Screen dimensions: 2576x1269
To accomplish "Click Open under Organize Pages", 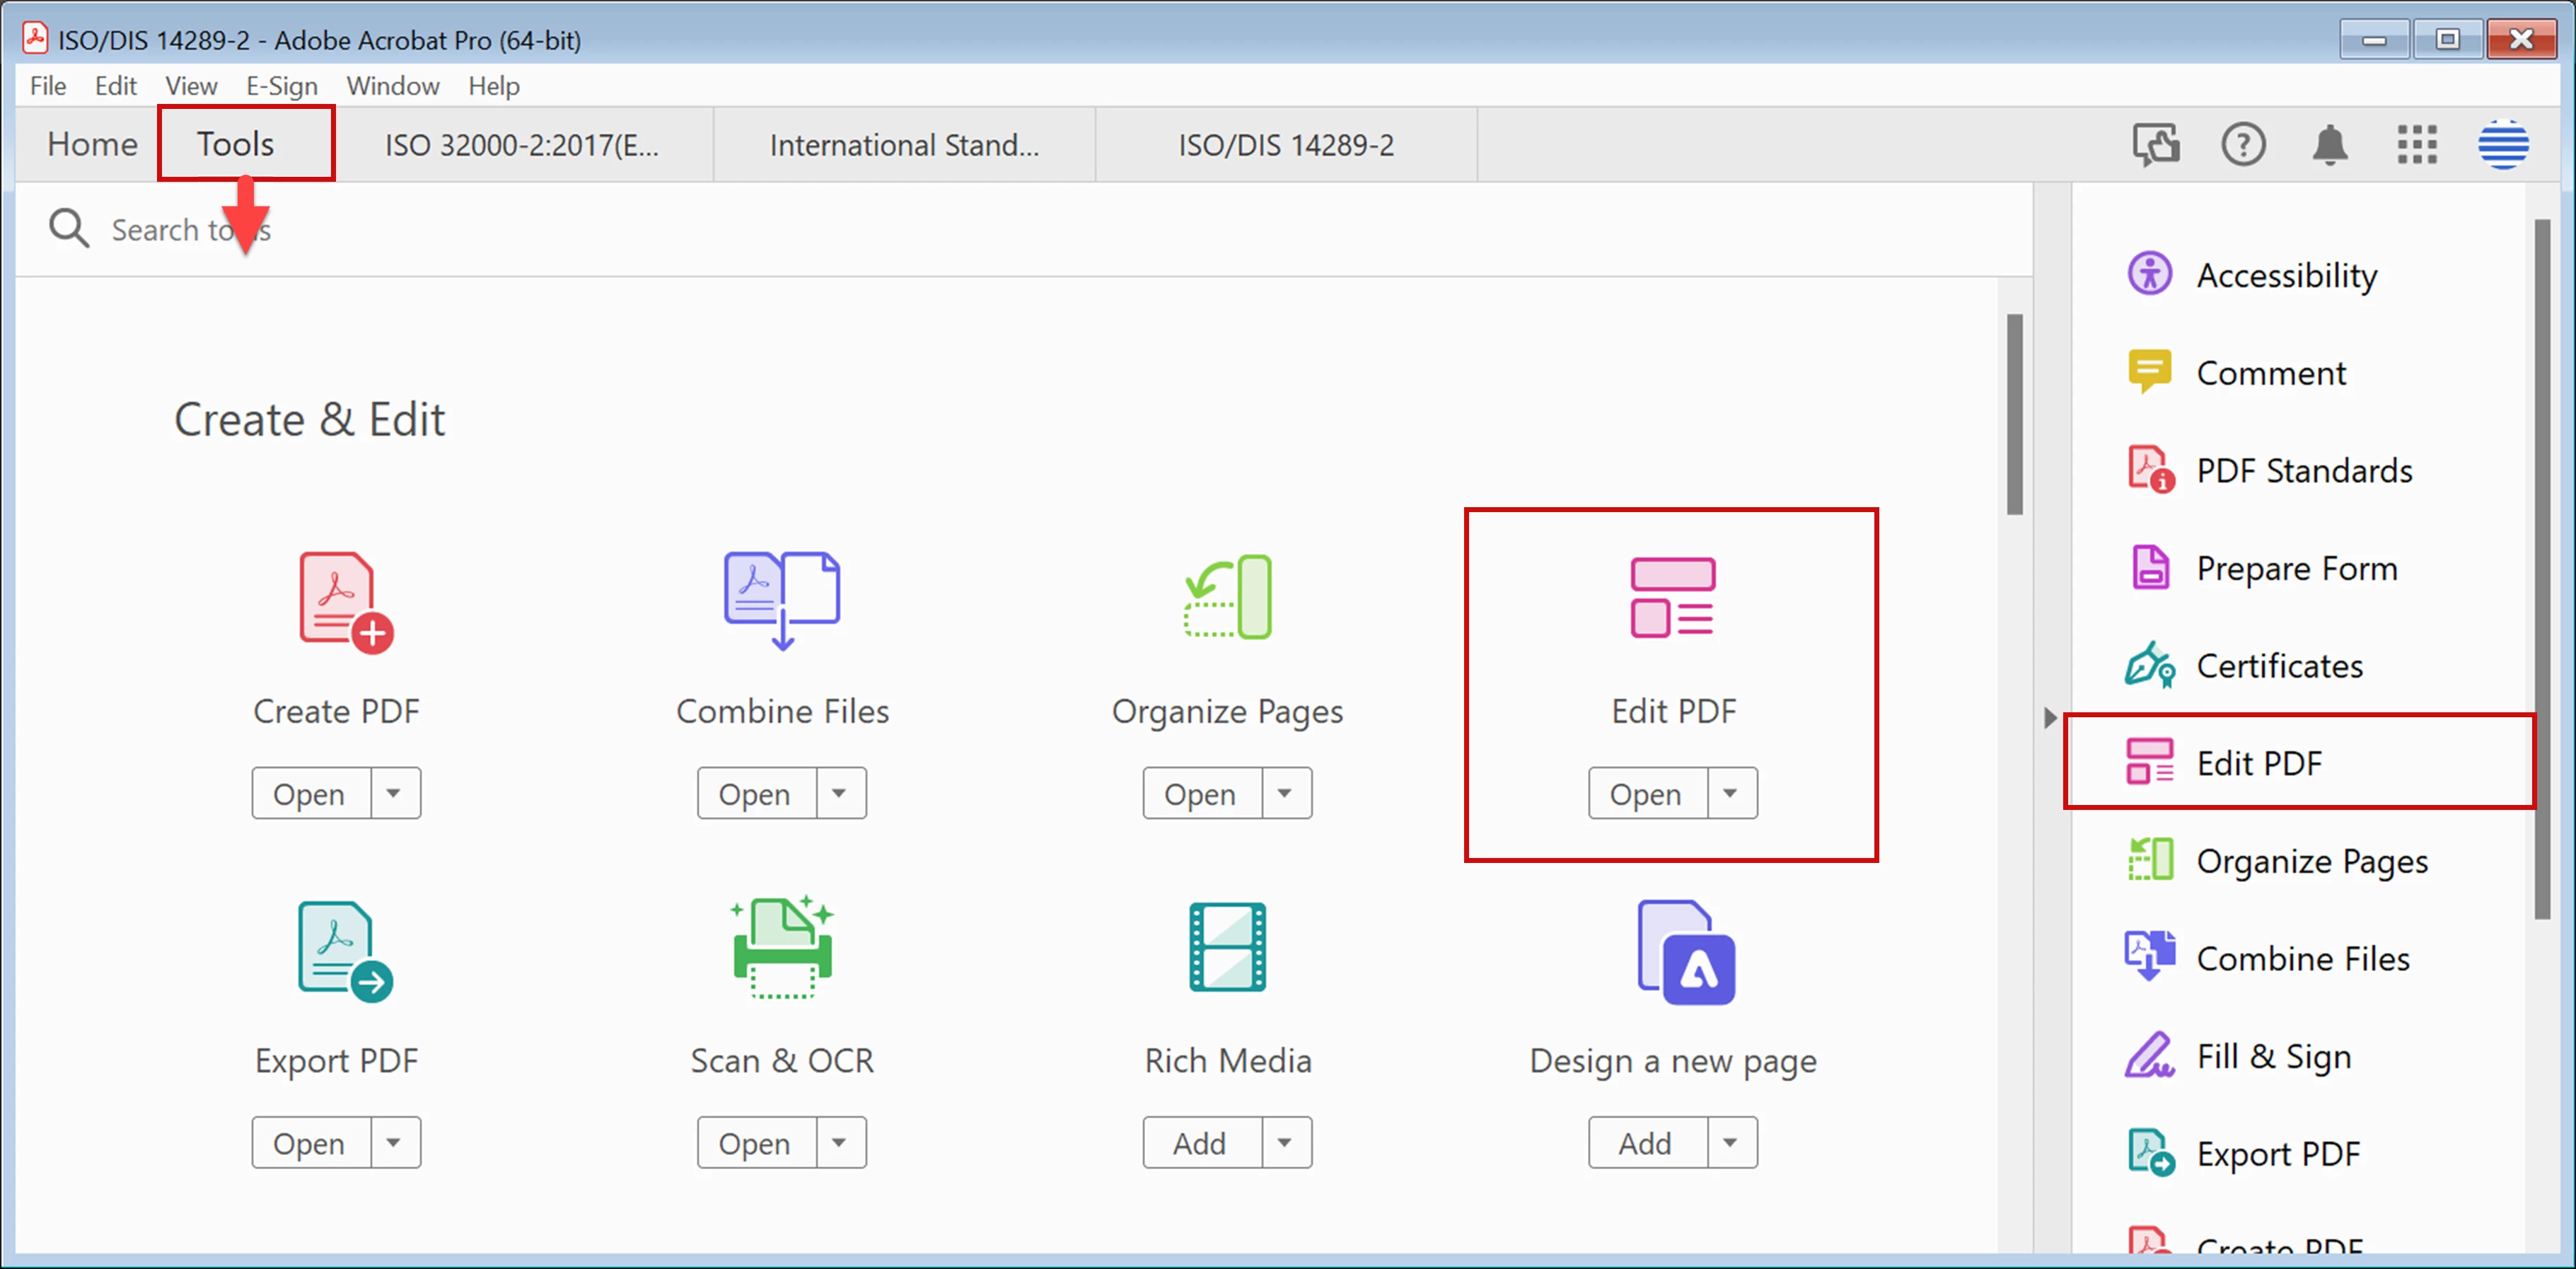I will 1200,794.
